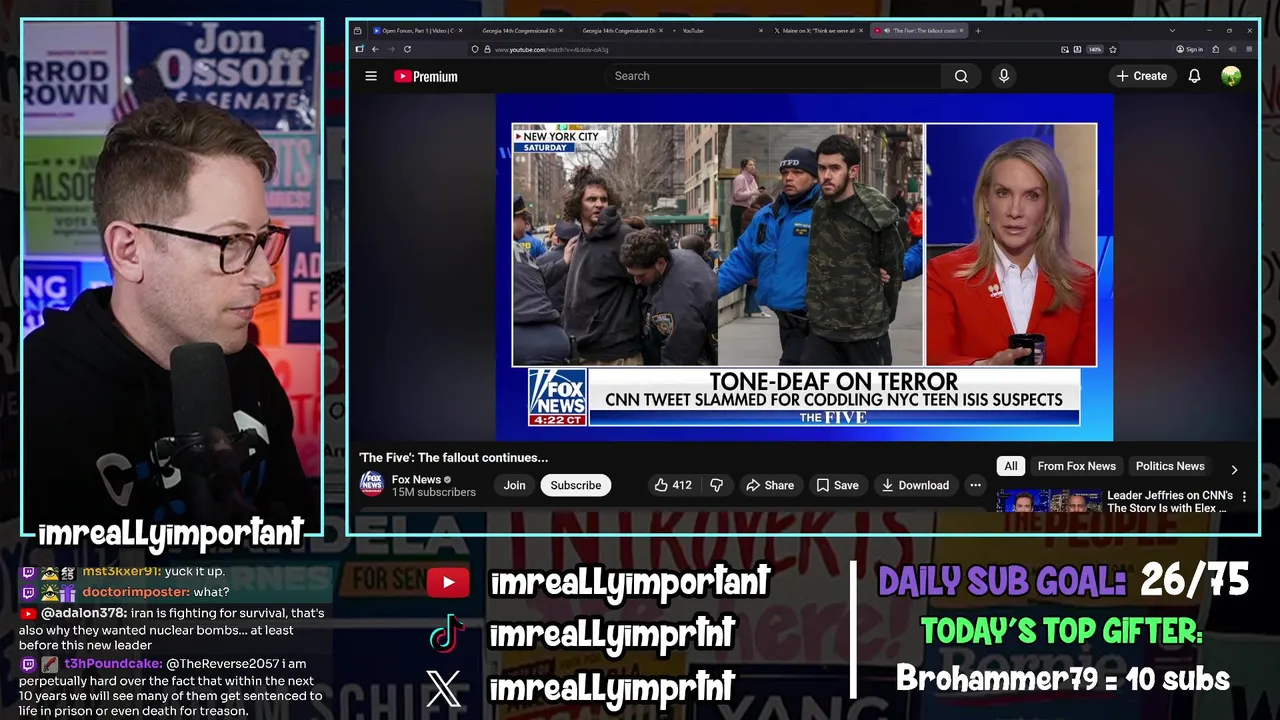Open the Fox News channel avatar
Image resolution: width=1280 pixels, height=720 pixels.
[x=371, y=485]
